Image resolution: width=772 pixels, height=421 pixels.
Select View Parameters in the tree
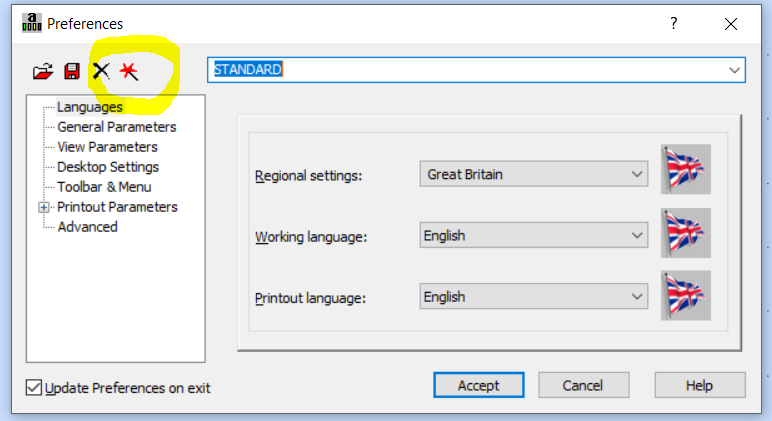coord(107,147)
